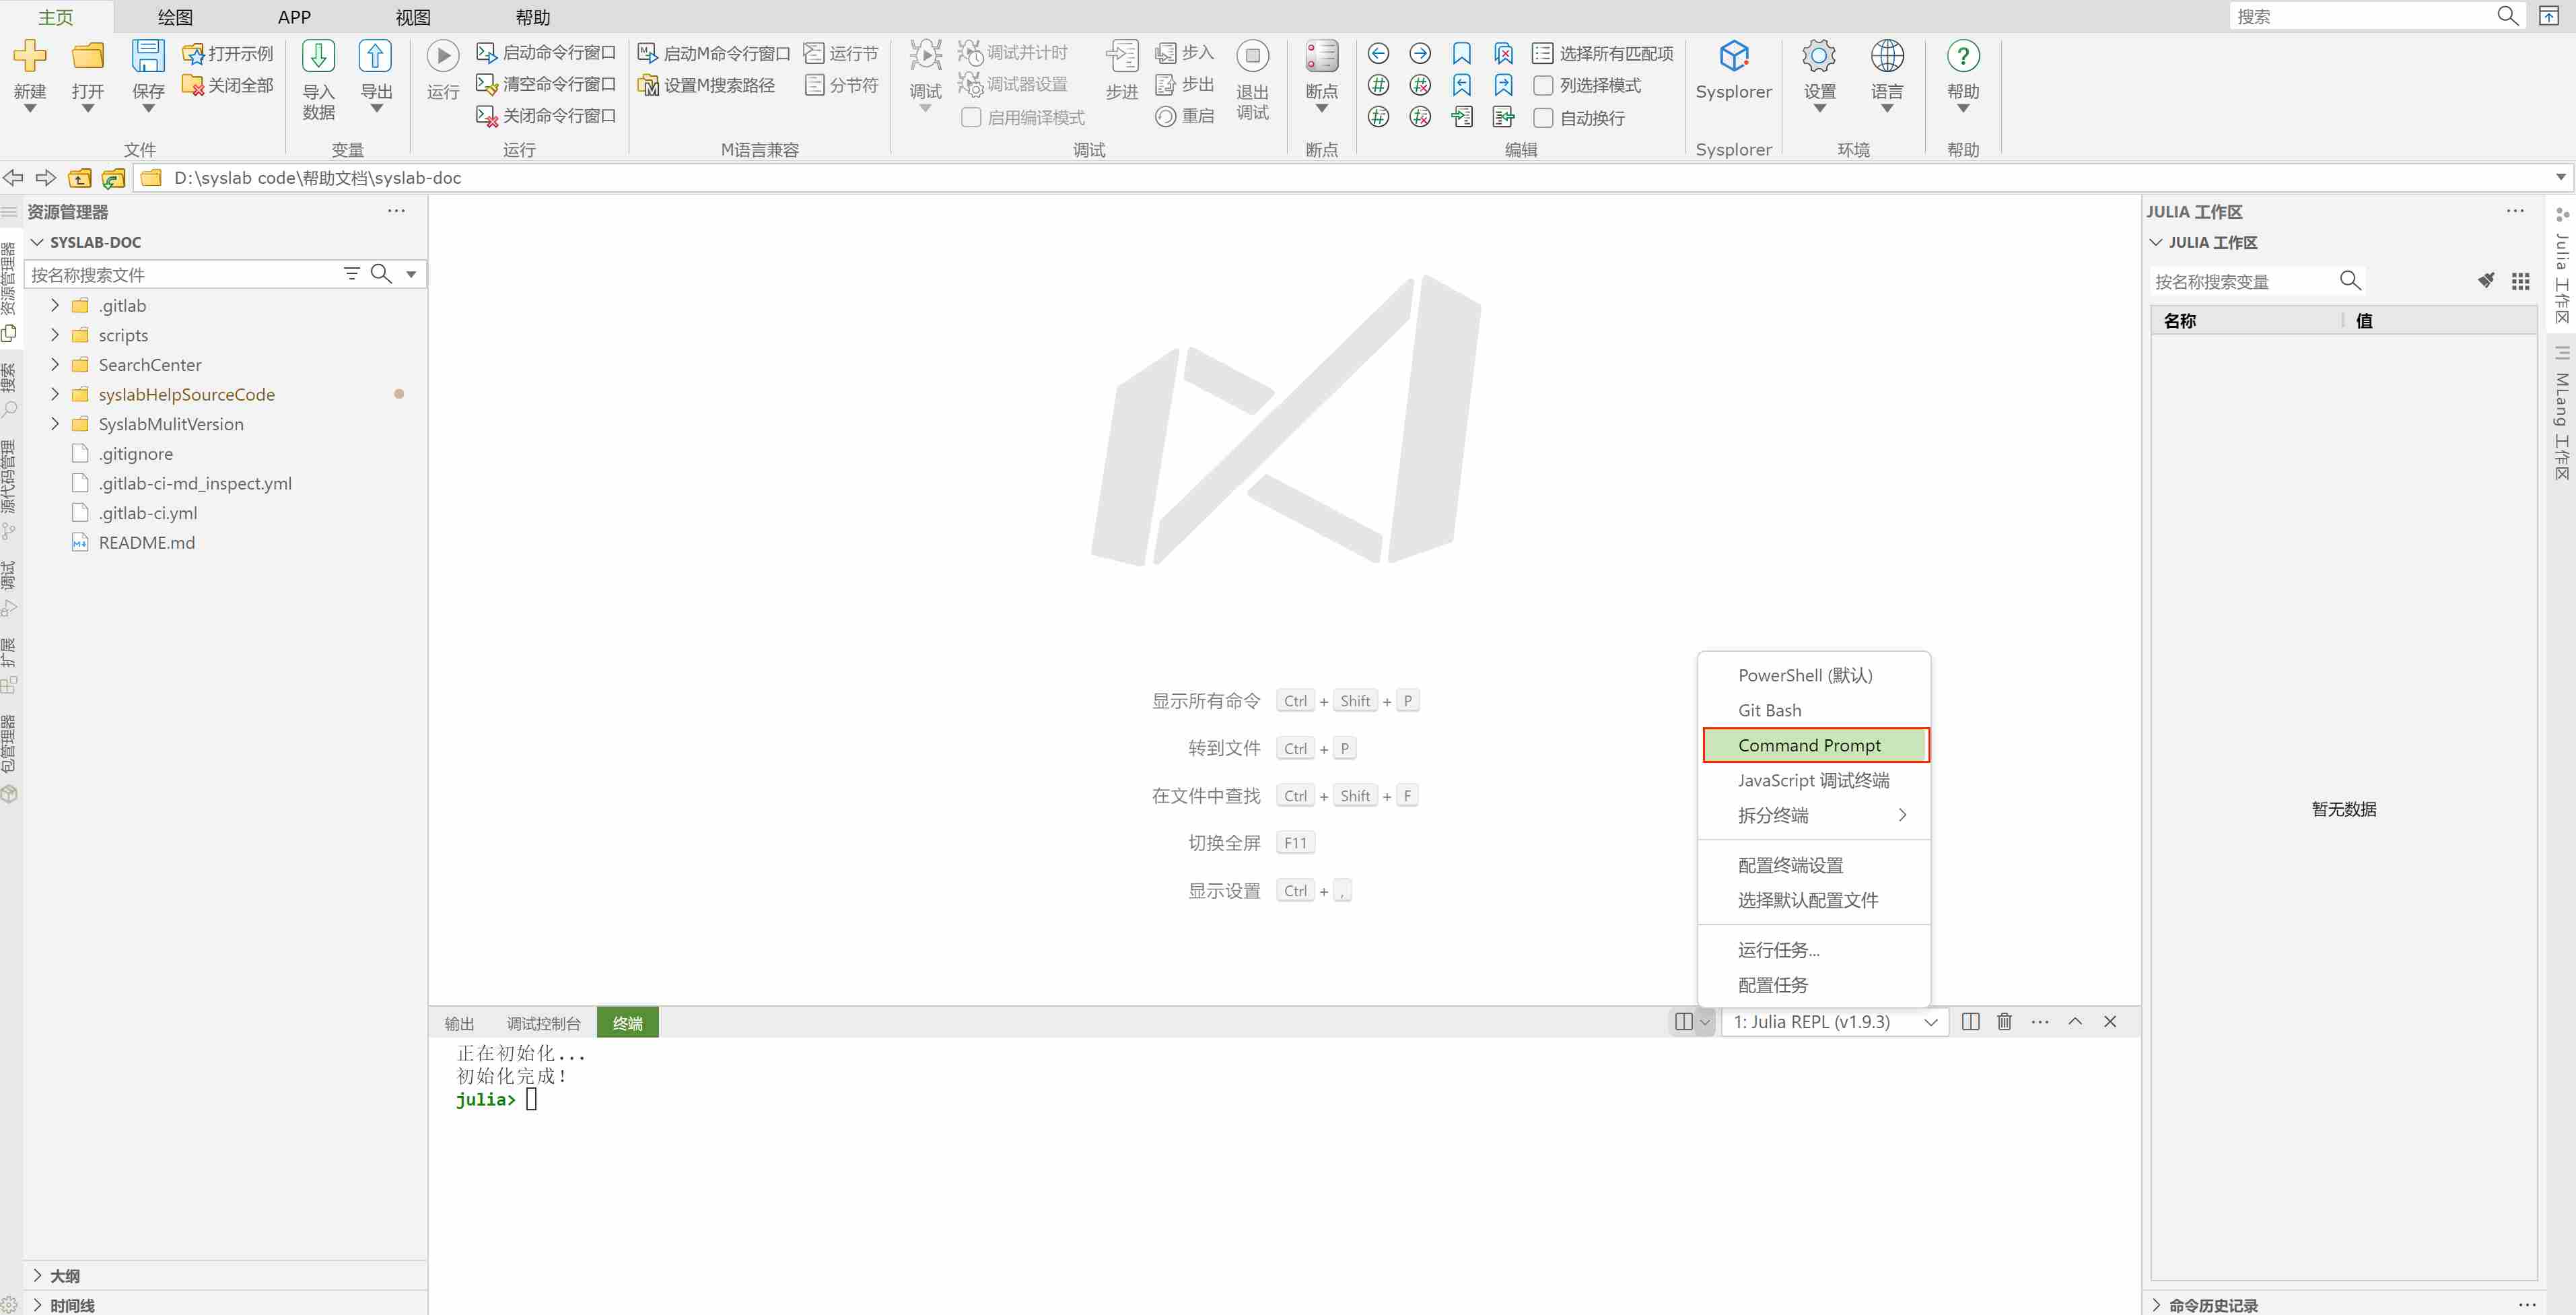Expand the 命令历史记录 section
Screen dimensions: 2576x1315
(2157, 1305)
